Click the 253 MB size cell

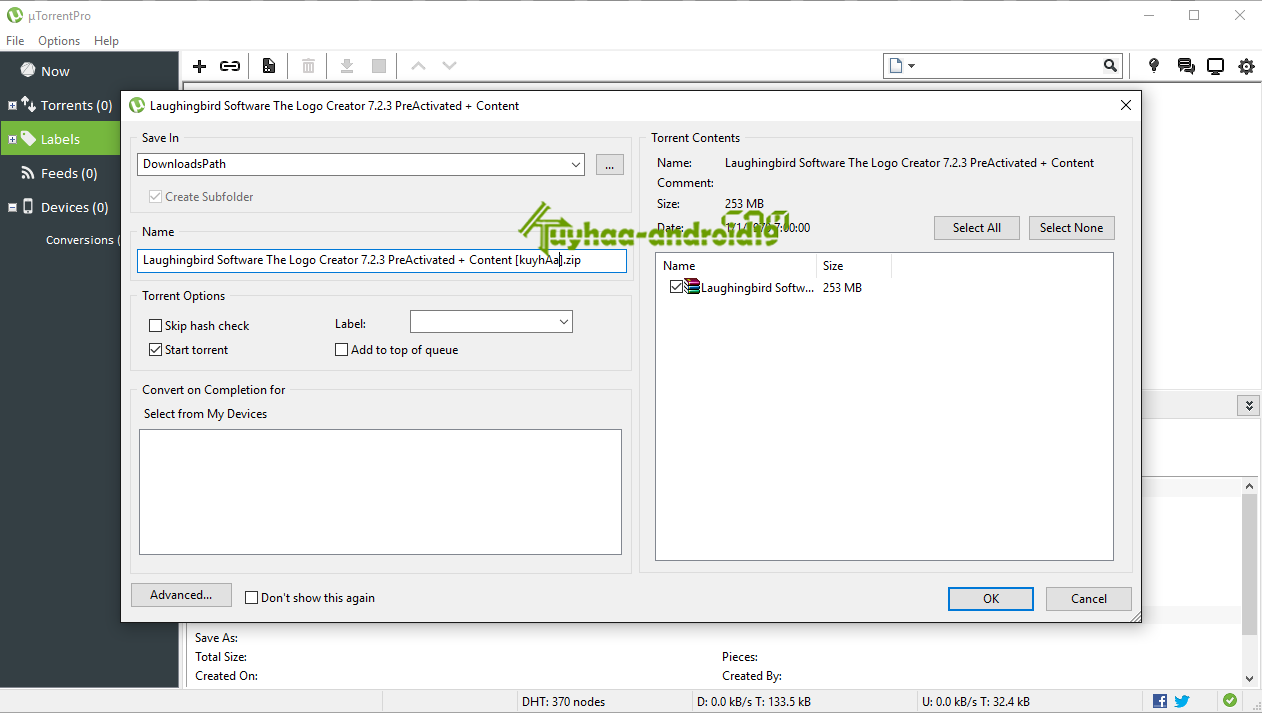(x=842, y=288)
